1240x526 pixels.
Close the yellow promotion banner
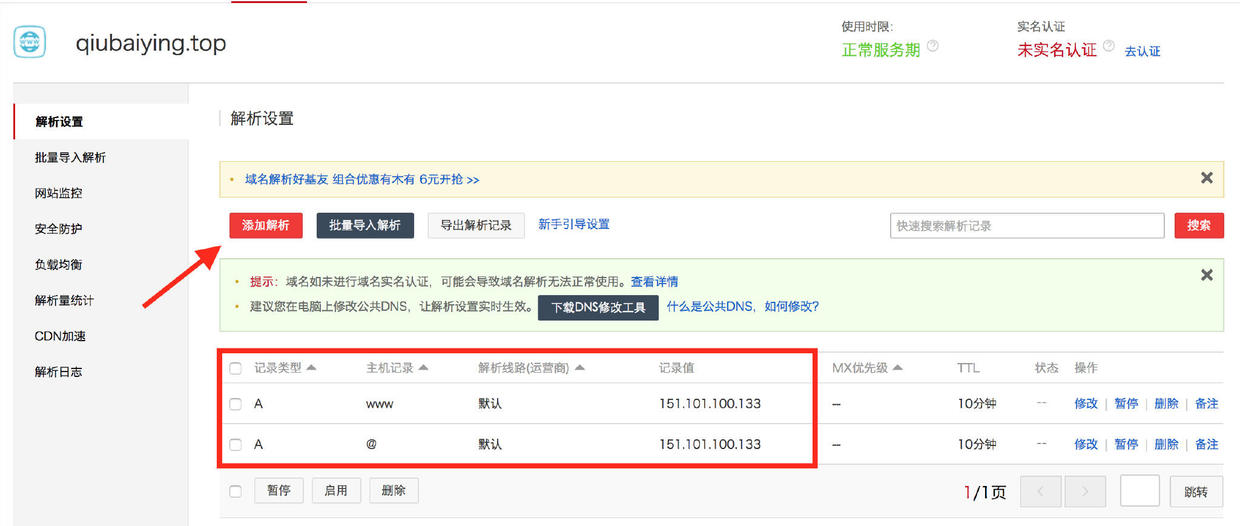coord(1206,178)
